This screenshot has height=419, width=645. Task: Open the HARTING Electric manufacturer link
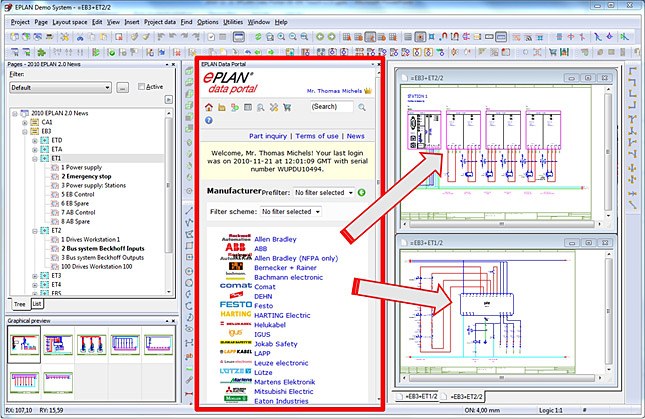pos(282,315)
